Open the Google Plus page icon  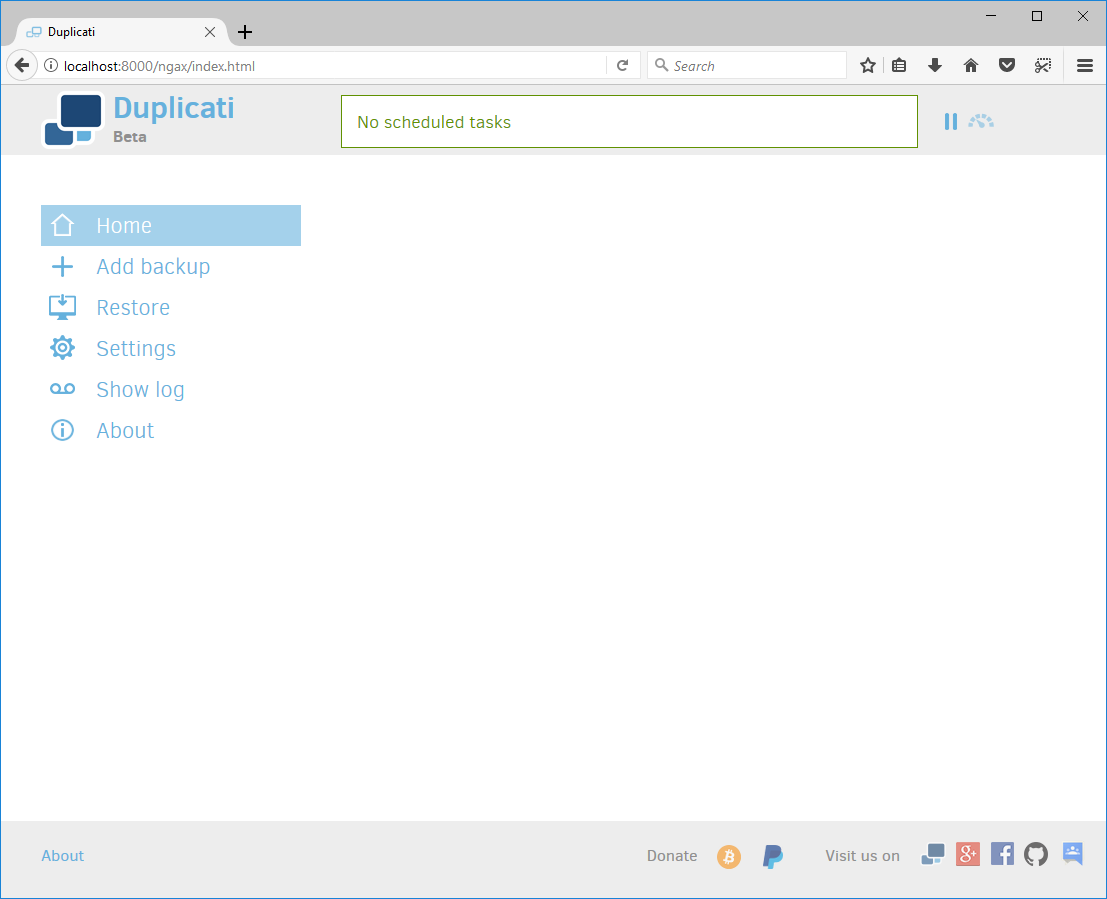click(x=968, y=855)
